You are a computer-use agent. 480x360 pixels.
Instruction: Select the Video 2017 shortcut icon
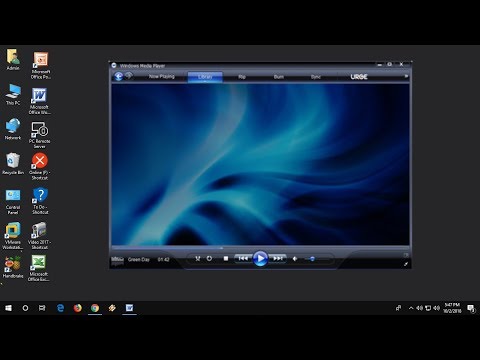(39, 236)
